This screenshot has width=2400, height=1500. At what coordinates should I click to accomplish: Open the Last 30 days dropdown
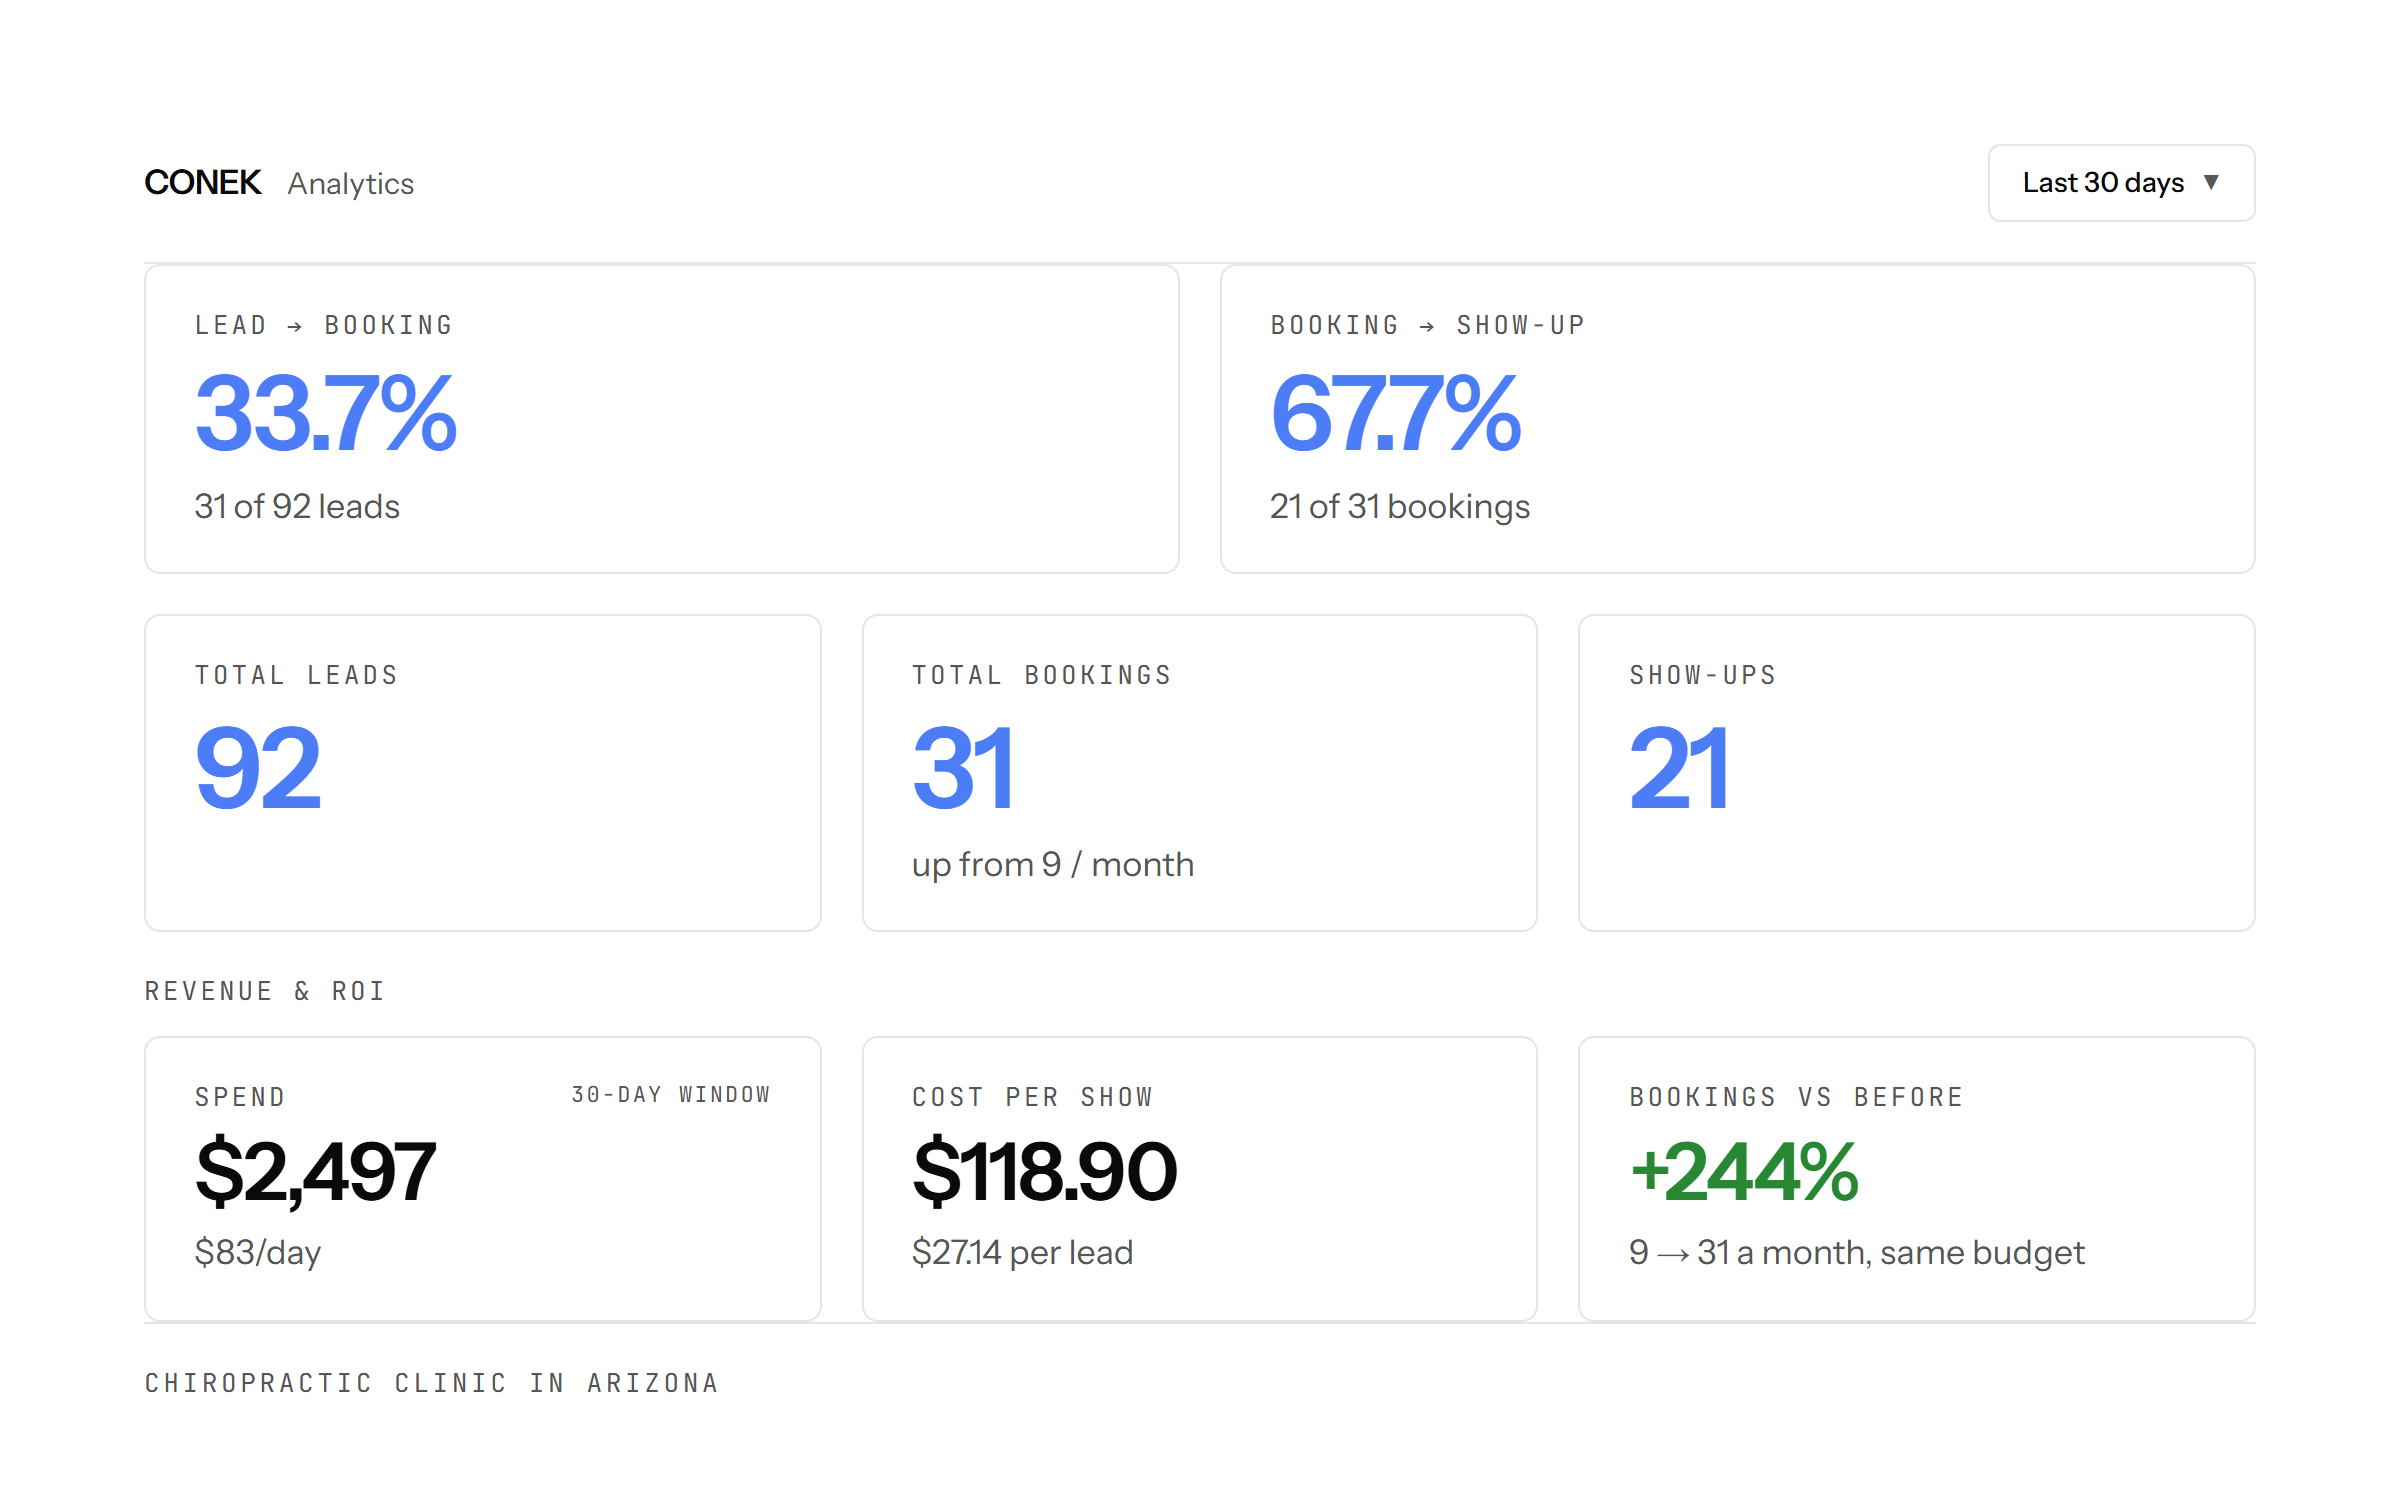[x=2121, y=183]
